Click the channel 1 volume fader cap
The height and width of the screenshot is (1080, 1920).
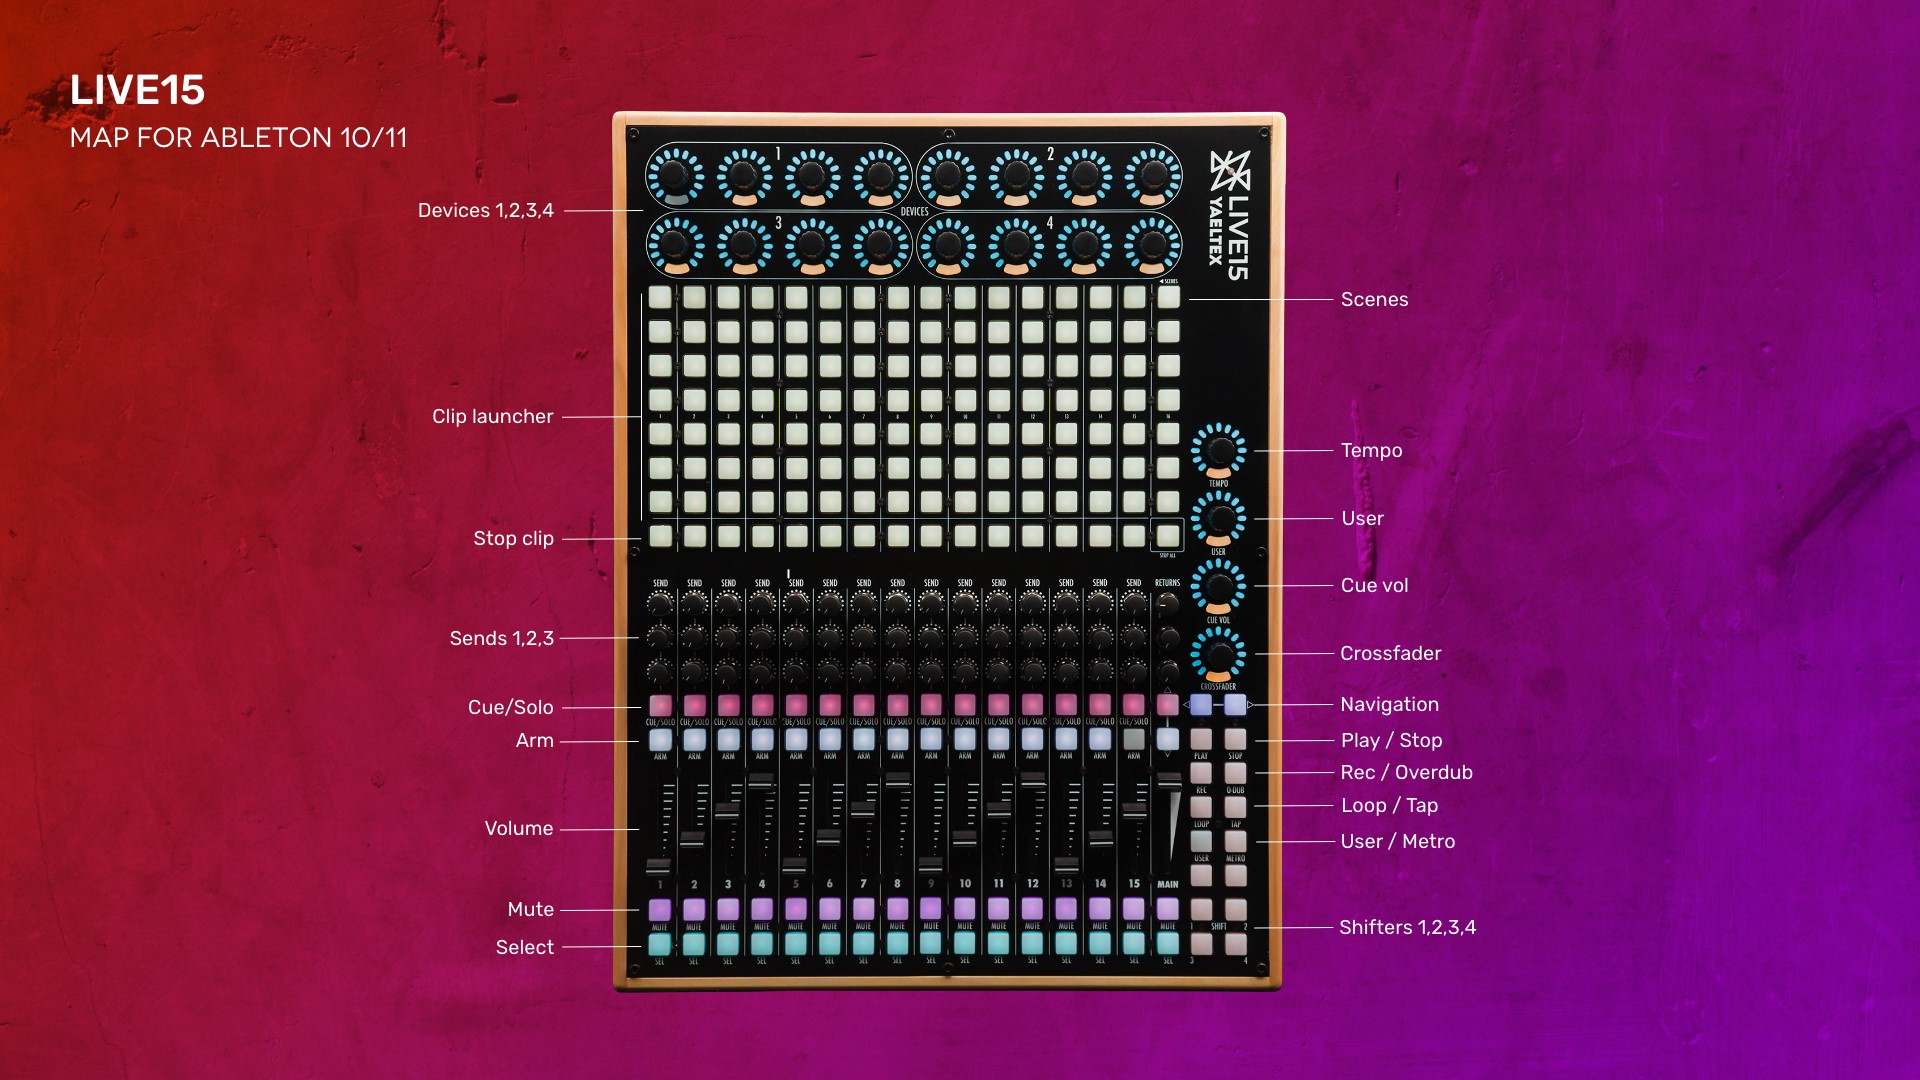[x=659, y=866]
